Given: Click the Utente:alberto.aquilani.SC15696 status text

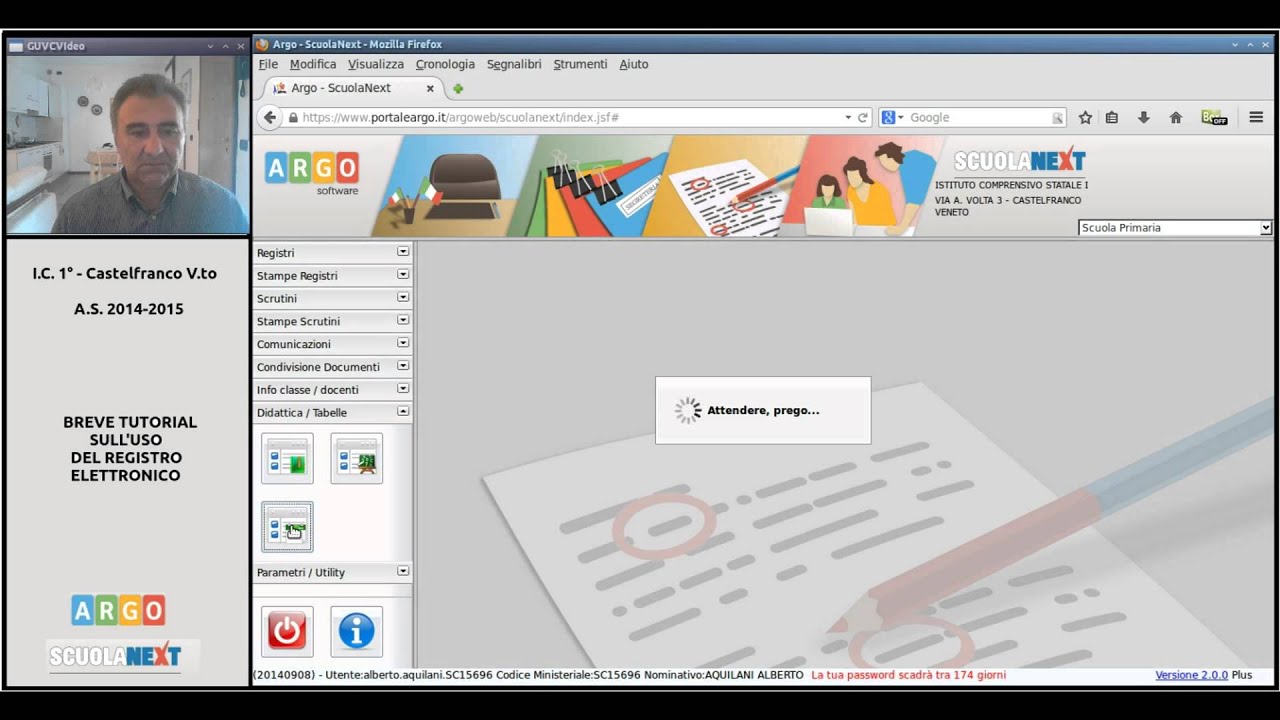Looking at the screenshot, I should [408, 675].
